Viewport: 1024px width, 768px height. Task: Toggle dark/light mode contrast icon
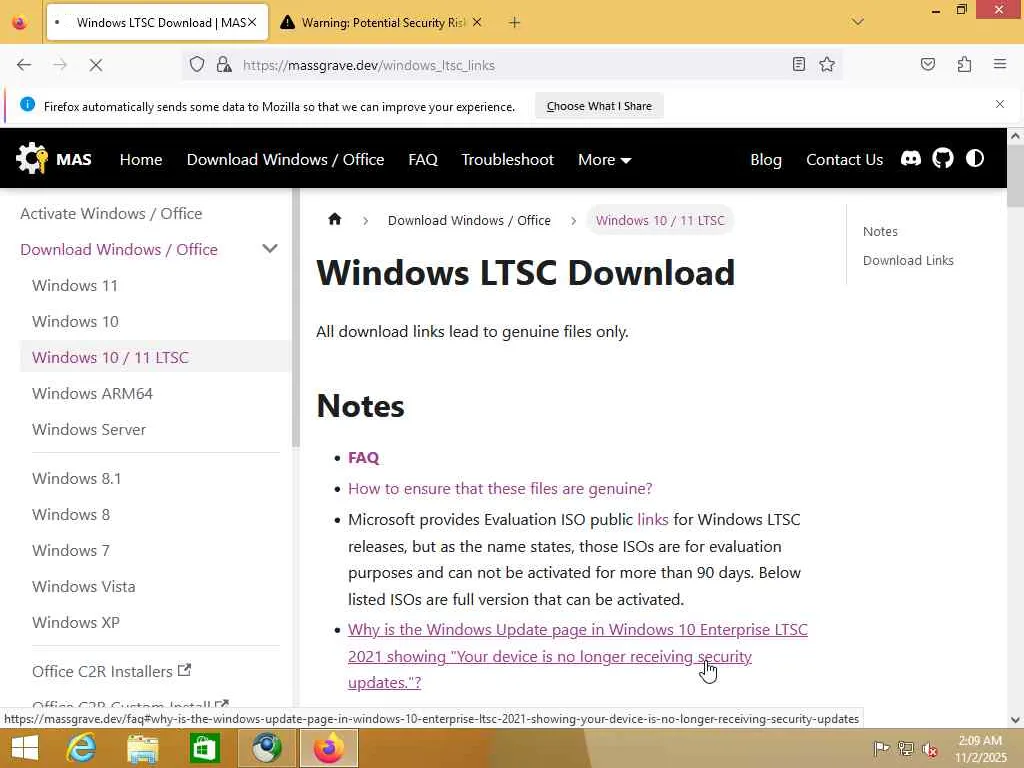(x=975, y=159)
